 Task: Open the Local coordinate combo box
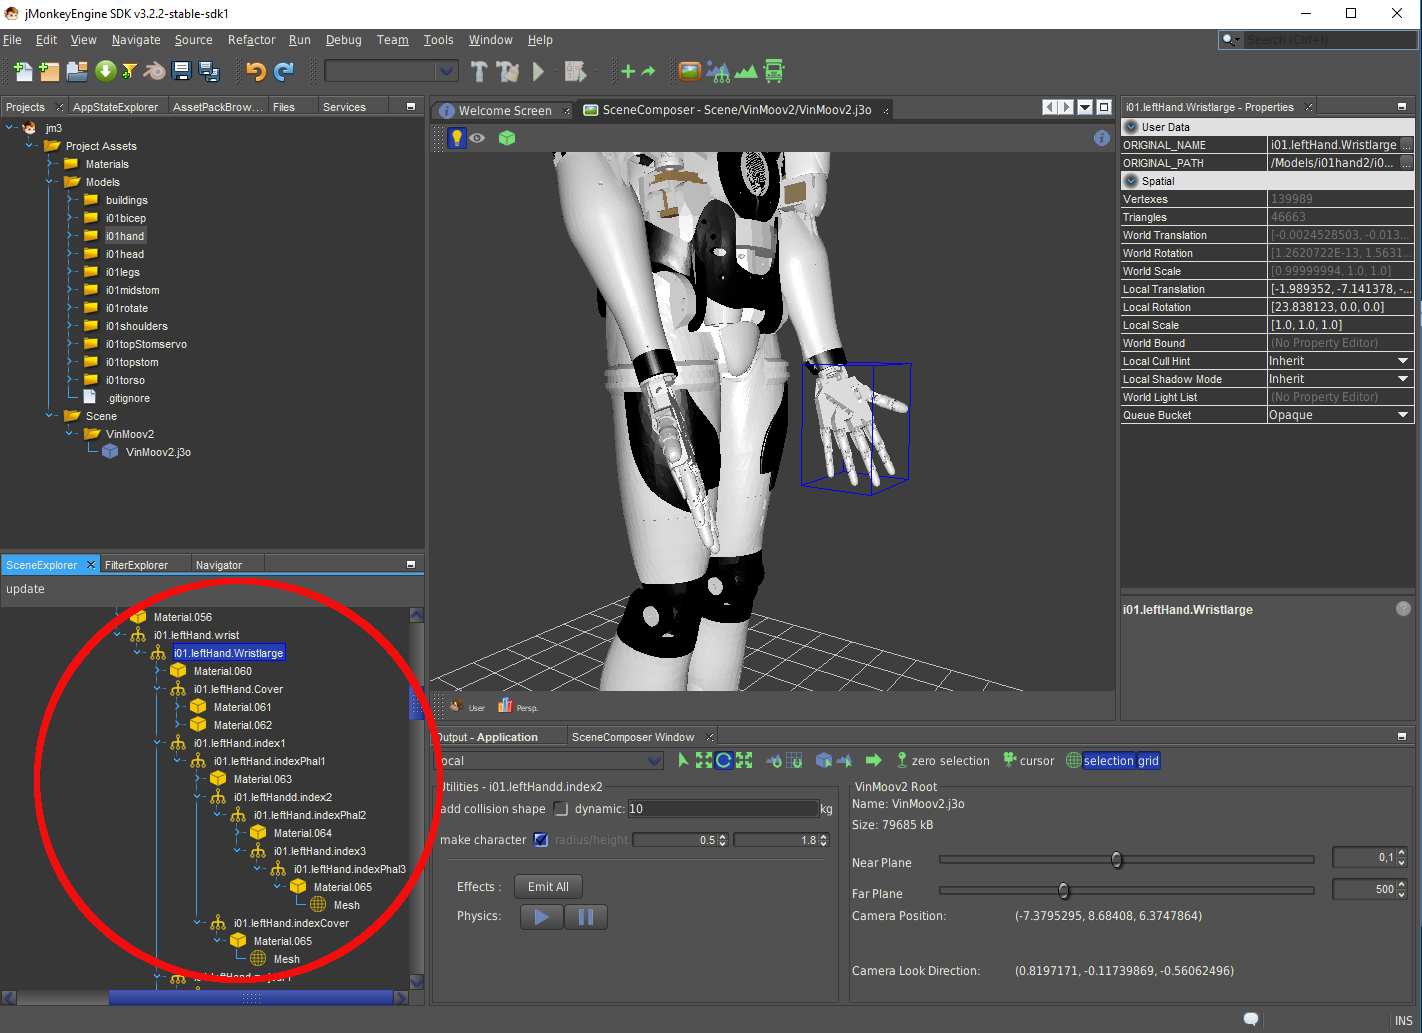[x=549, y=761]
